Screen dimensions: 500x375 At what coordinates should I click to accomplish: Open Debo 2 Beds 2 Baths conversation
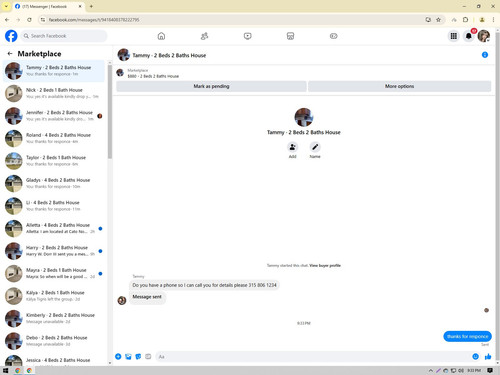point(54,341)
